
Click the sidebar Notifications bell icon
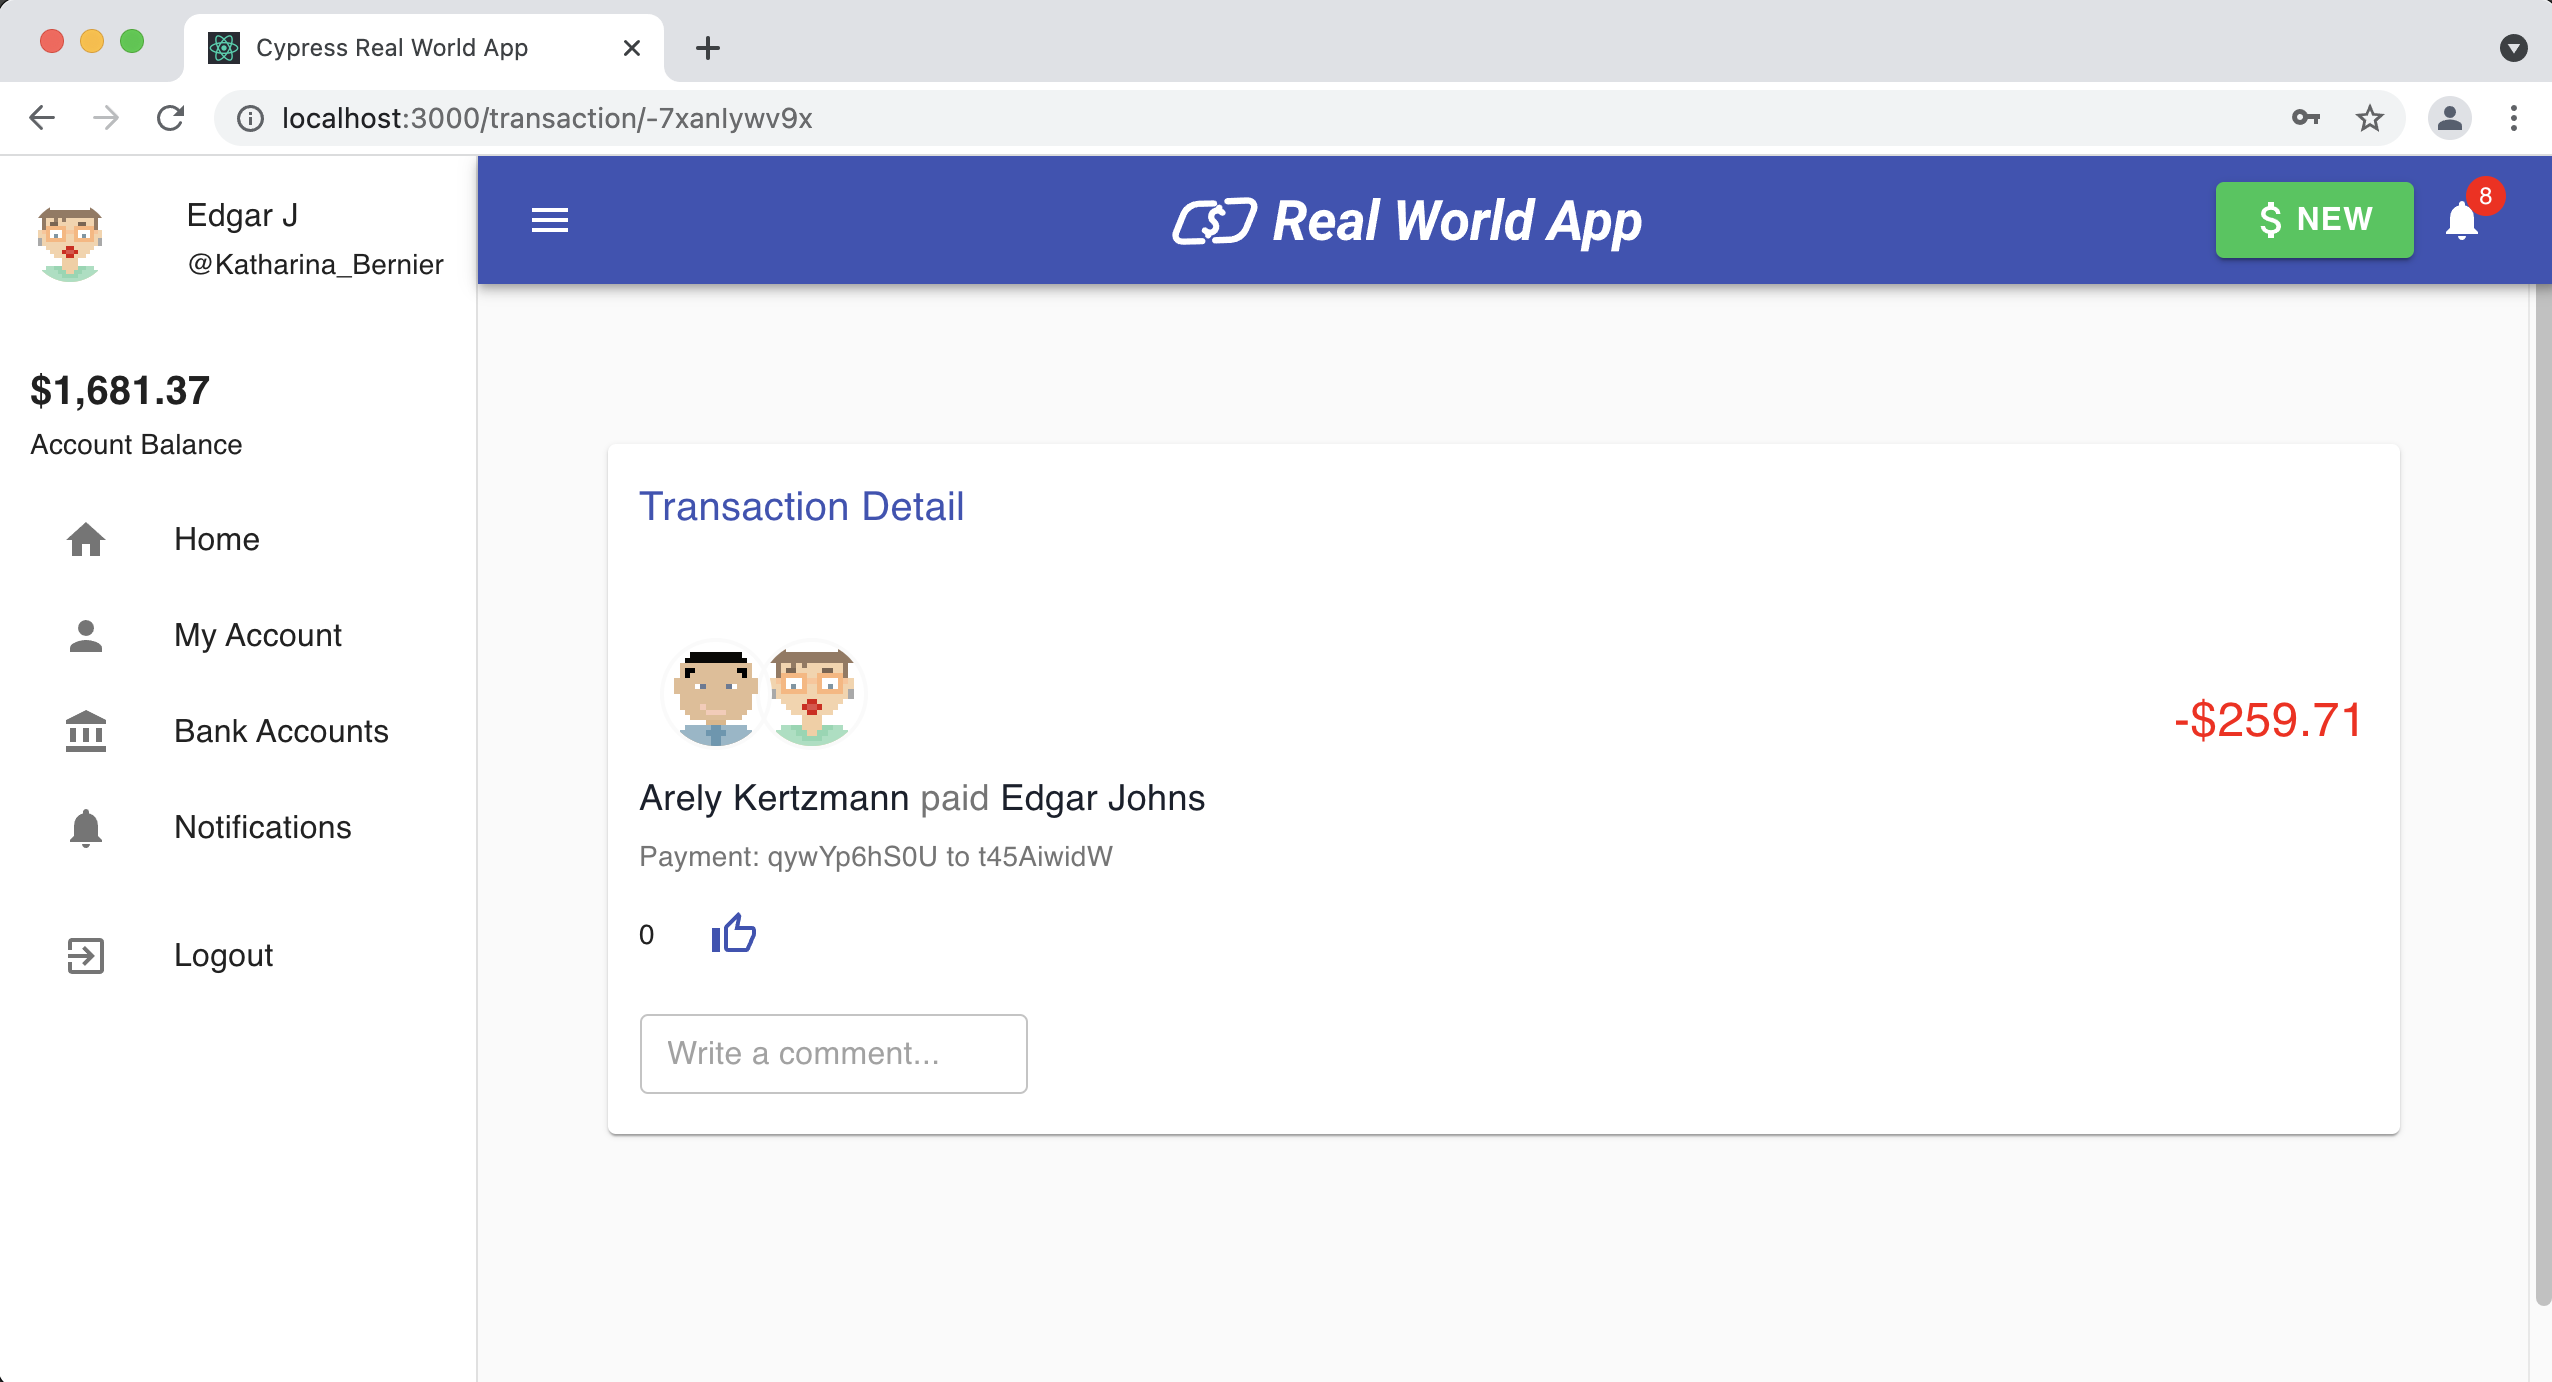pos(86,827)
